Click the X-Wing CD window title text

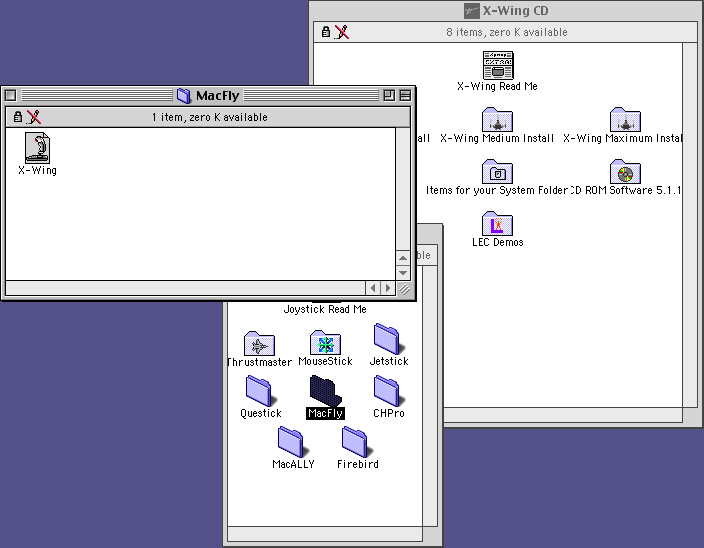515,11
